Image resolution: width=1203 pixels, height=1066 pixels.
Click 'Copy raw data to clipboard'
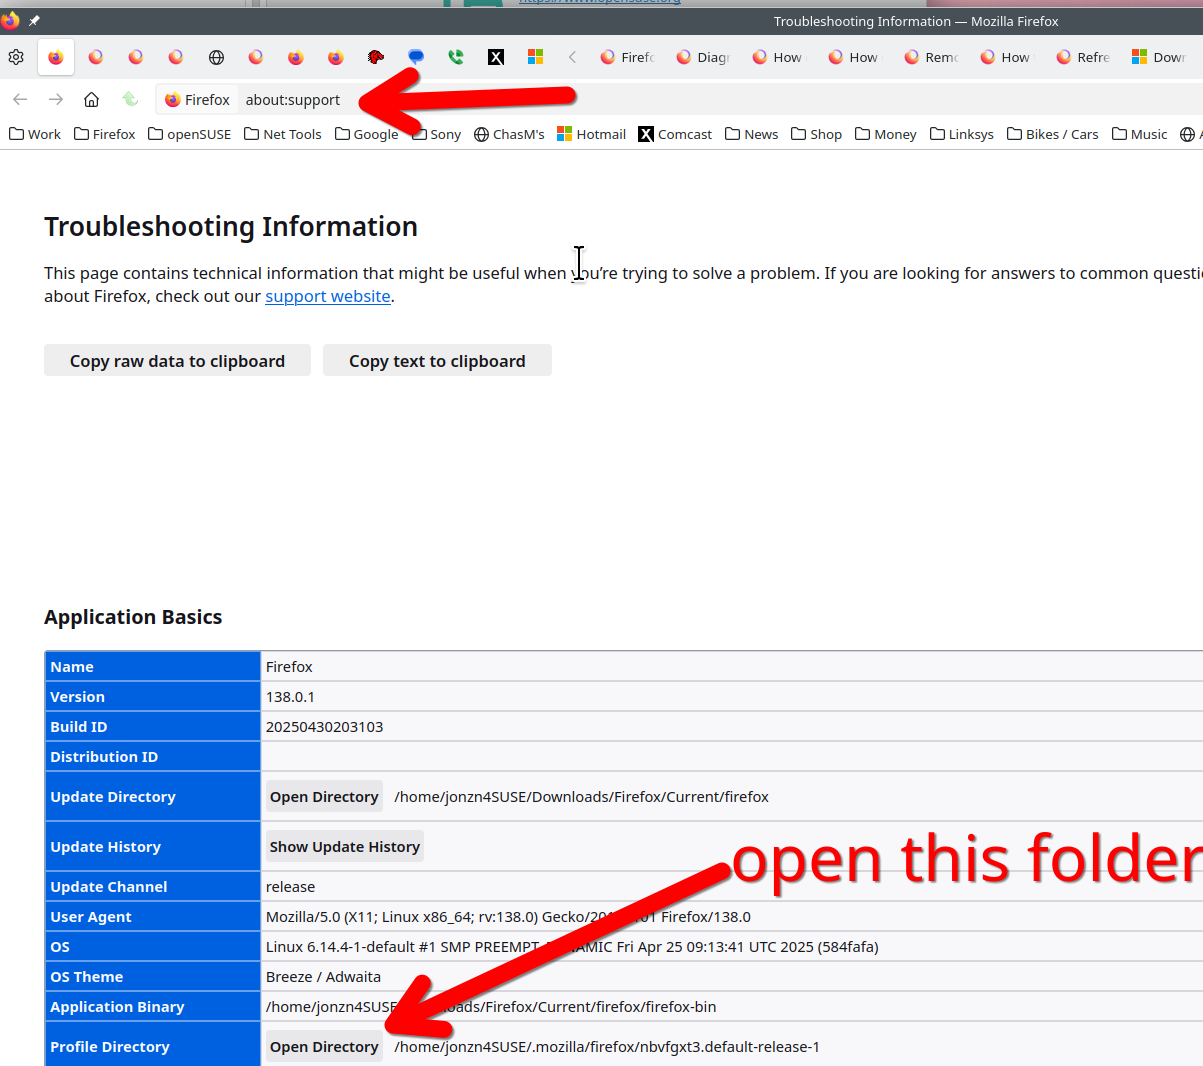pyautogui.click(x=177, y=361)
